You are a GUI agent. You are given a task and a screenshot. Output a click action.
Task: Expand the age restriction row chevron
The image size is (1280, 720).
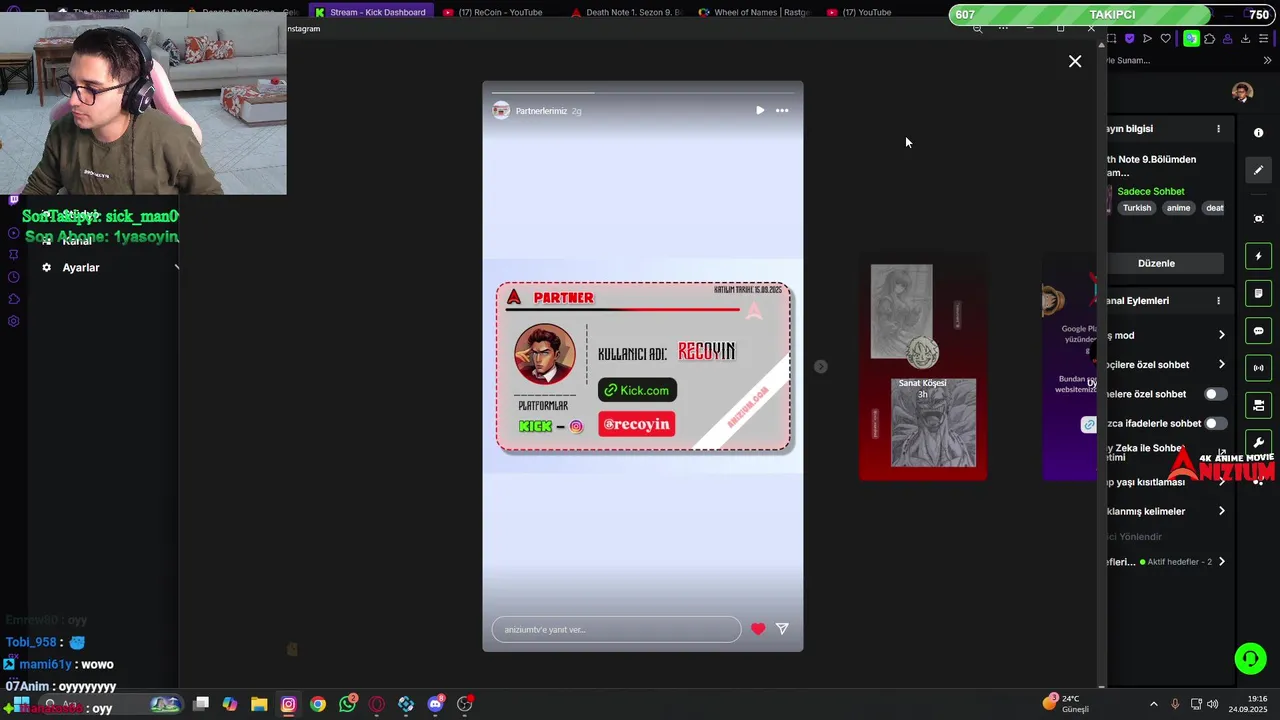pos(1221,482)
